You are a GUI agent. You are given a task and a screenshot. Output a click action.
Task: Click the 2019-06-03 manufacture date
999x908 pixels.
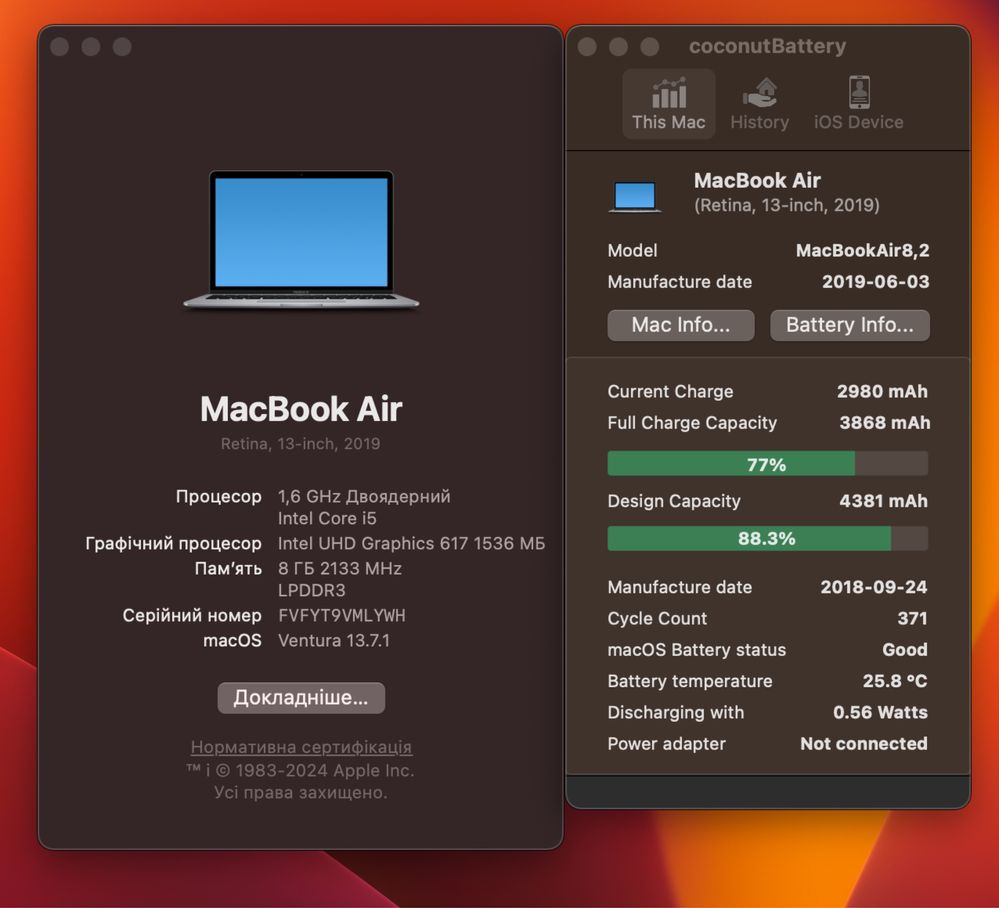pos(875,282)
